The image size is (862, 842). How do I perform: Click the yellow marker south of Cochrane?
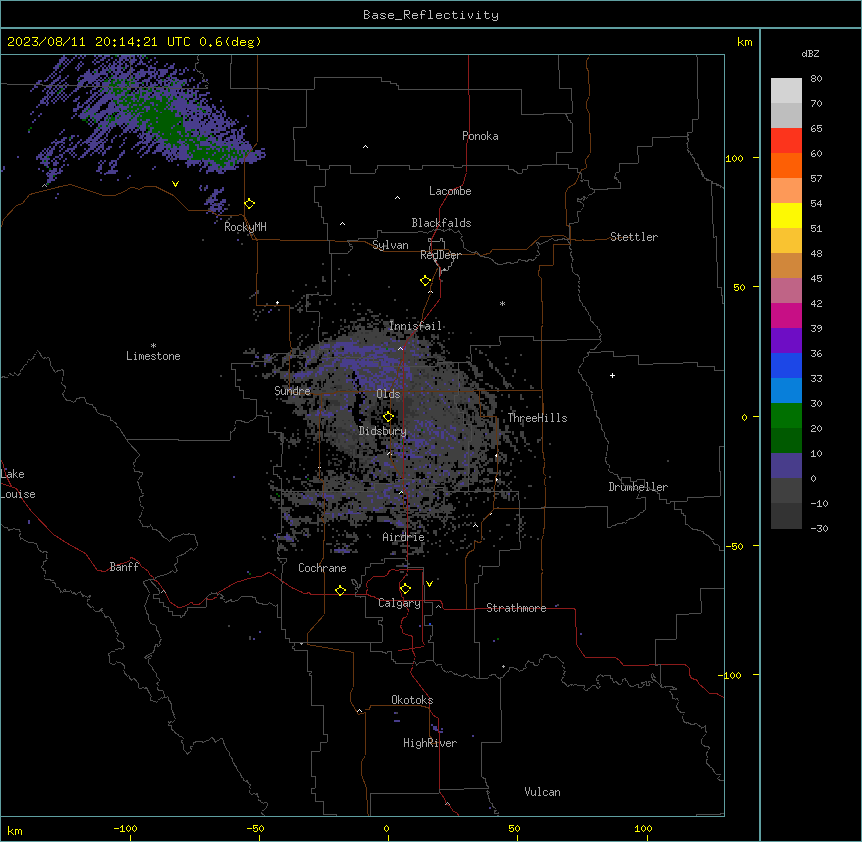[x=340, y=590]
